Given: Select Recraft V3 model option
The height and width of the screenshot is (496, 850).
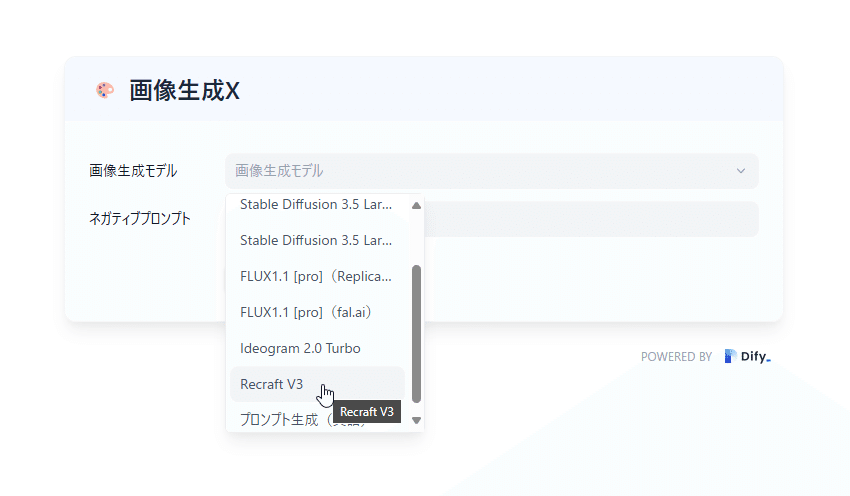Looking at the screenshot, I should 317,384.
